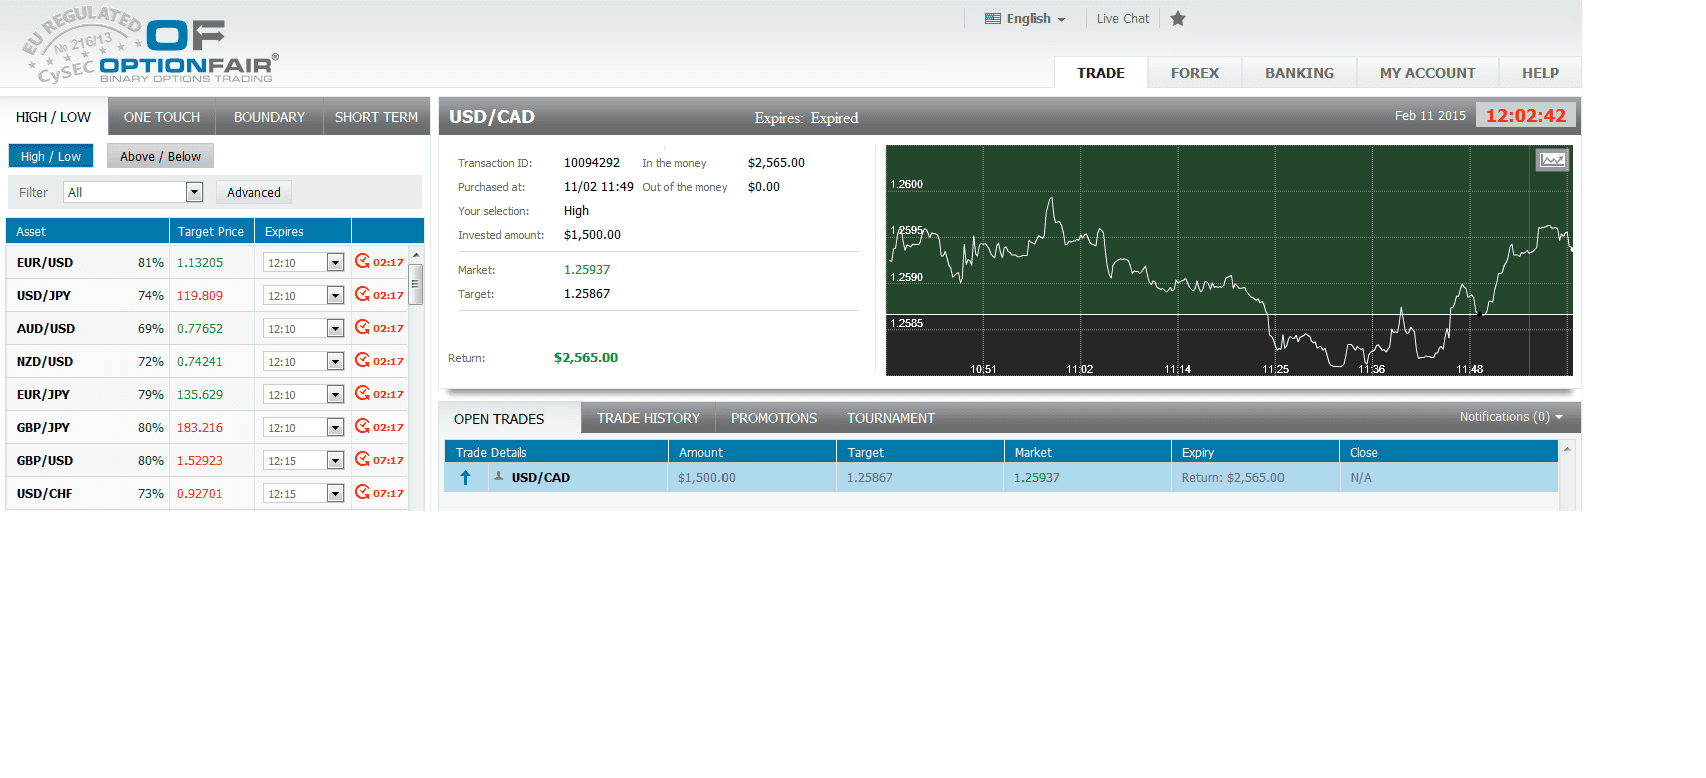Open the Banking menu tab
Image resolution: width=1706 pixels, height=778 pixels.
1299,73
